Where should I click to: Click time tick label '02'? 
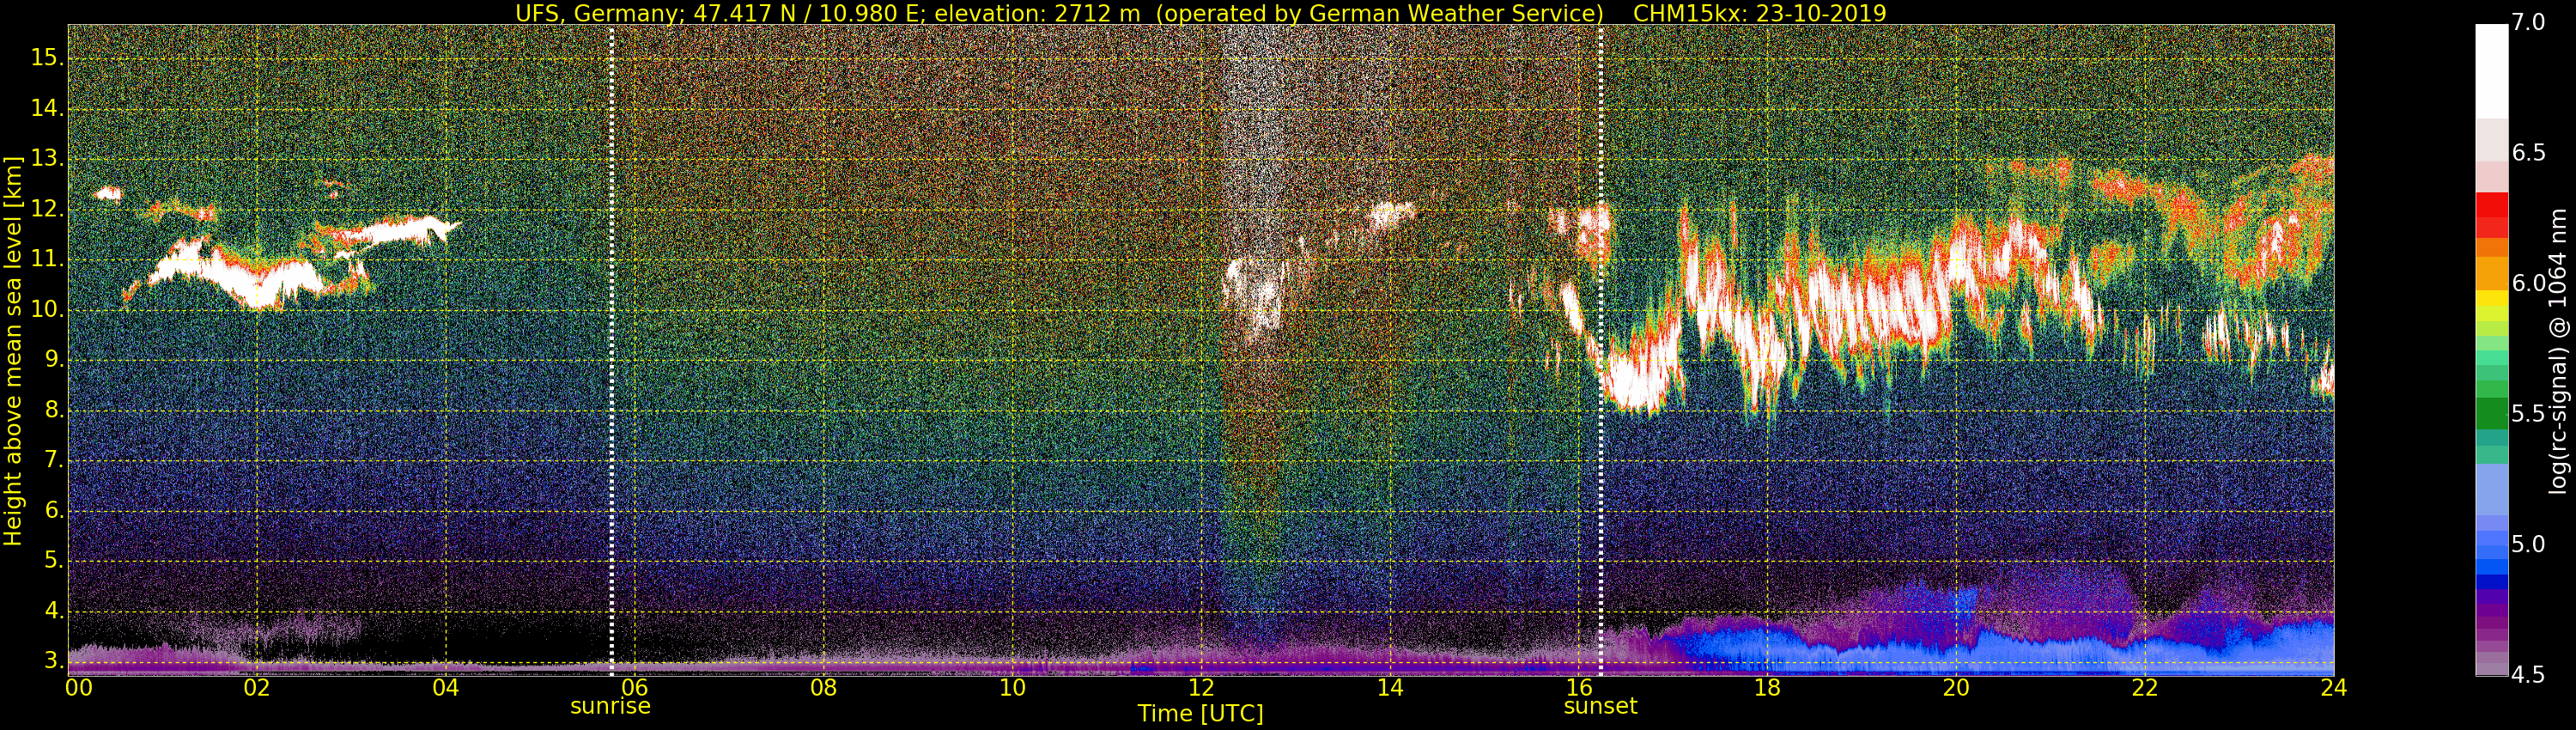pos(257,687)
